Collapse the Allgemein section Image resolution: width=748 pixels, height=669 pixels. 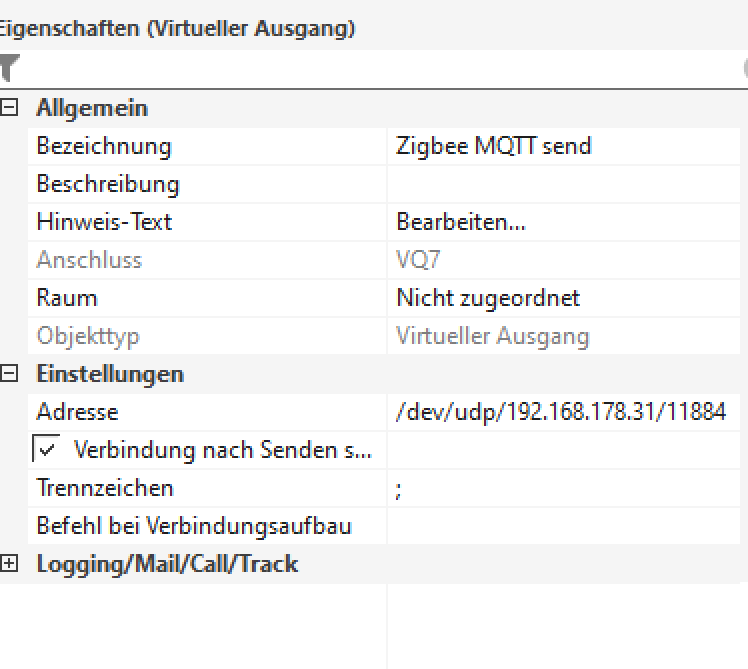point(10,108)
